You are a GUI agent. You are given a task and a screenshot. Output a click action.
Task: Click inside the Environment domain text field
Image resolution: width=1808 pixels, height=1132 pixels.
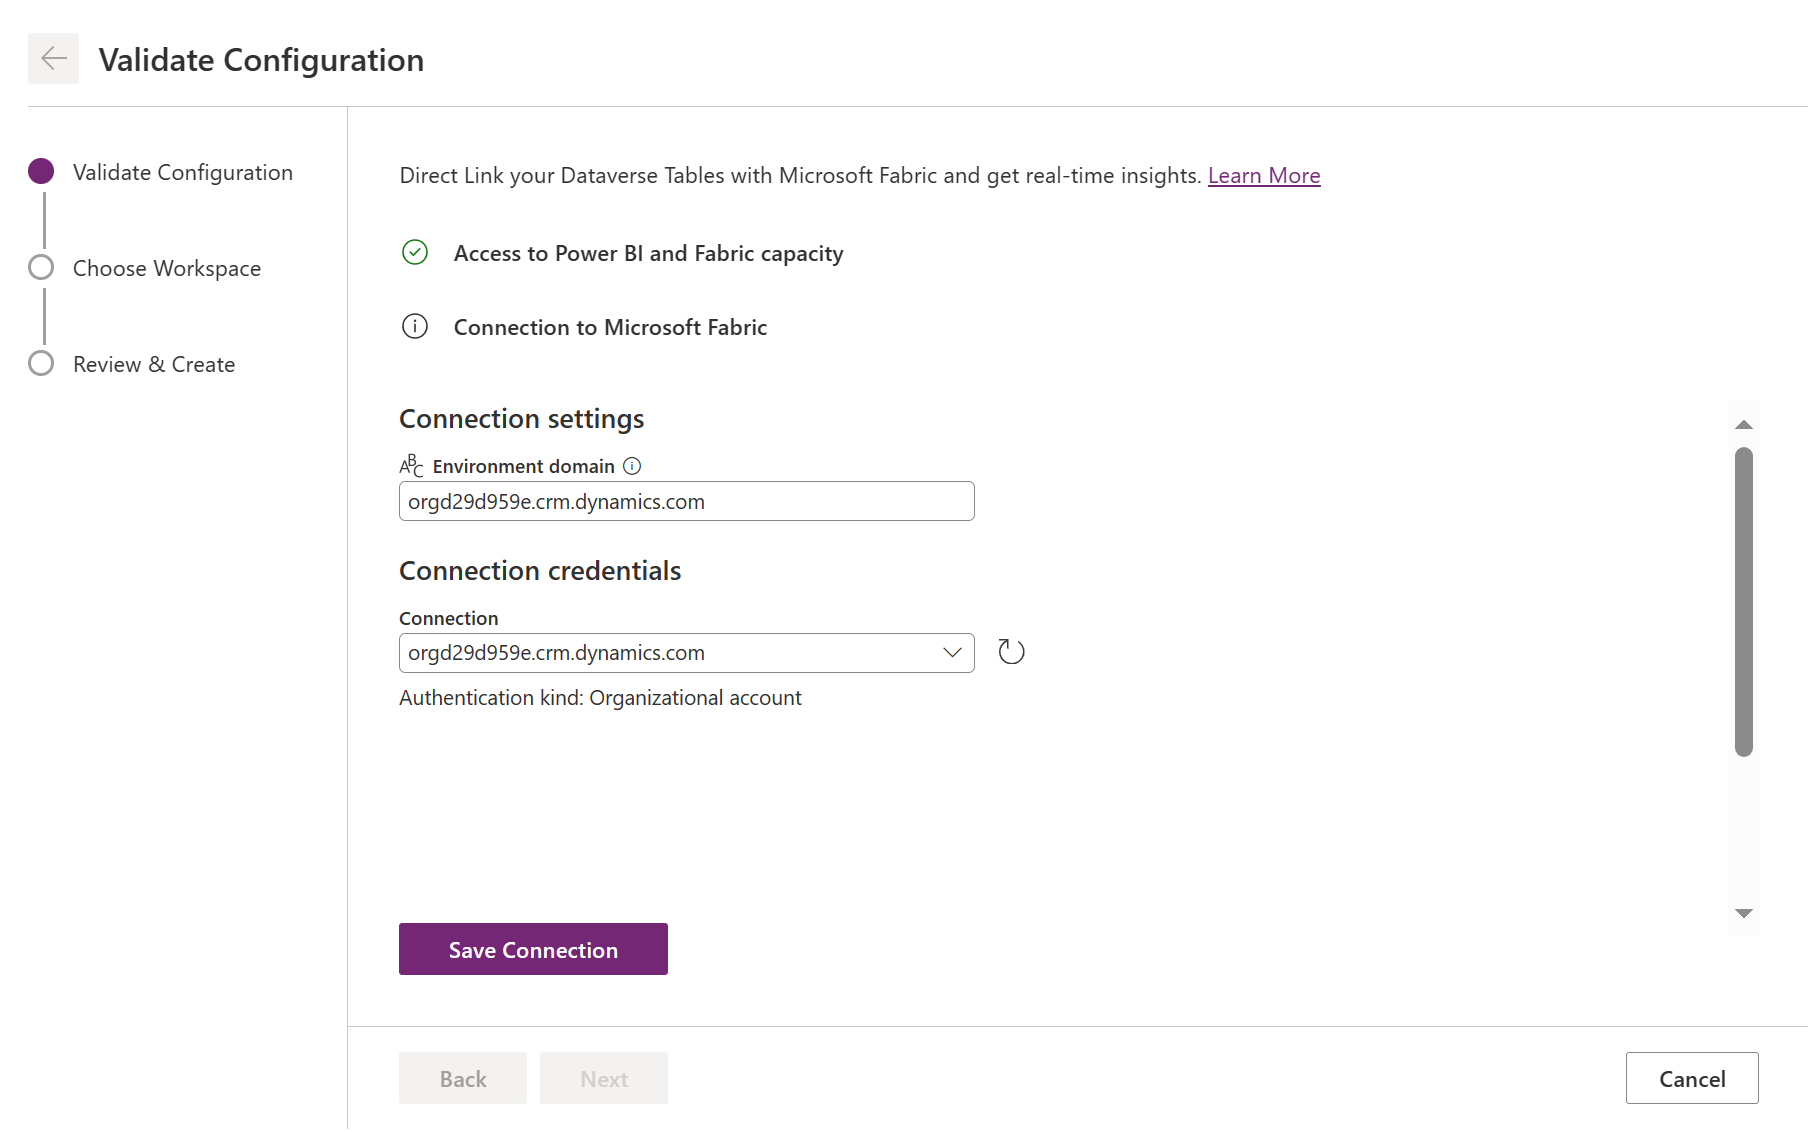click(686, 501)
